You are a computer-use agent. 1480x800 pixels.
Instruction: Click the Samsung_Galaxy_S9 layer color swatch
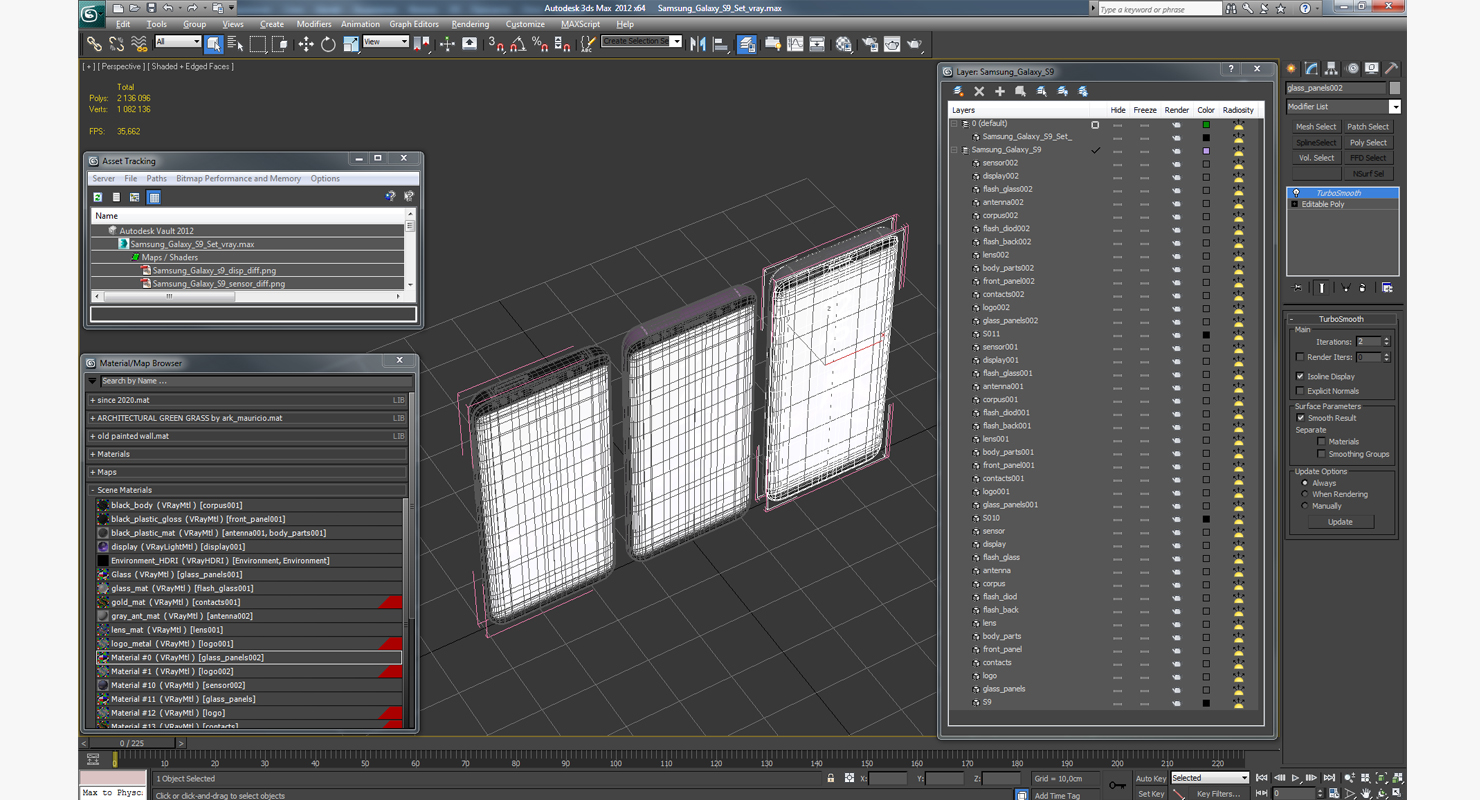pos(1206,150)
